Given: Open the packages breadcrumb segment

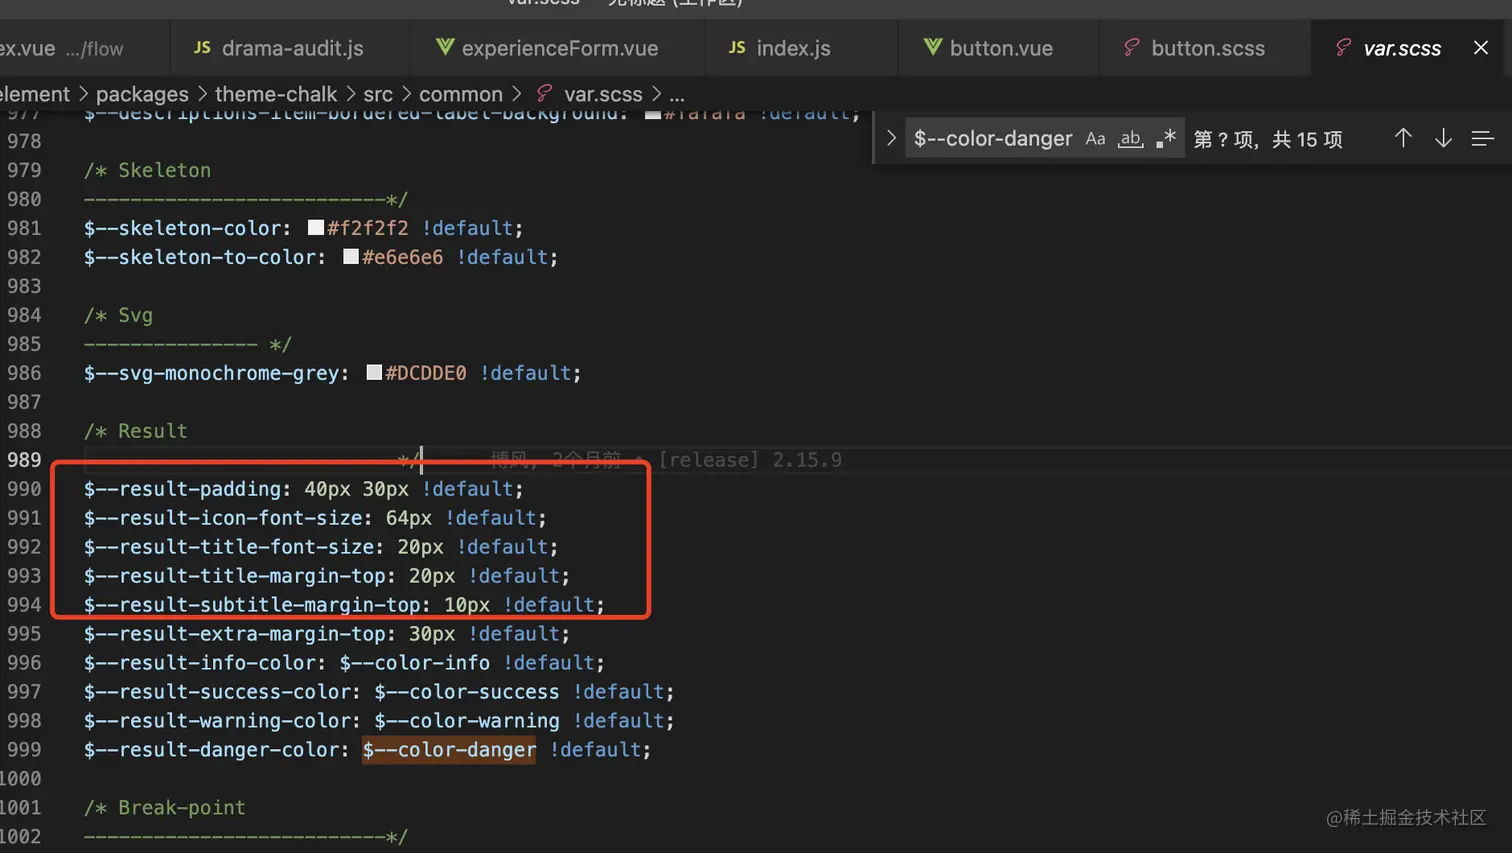Looking at the screenshot, I should (x=142, y=94).
